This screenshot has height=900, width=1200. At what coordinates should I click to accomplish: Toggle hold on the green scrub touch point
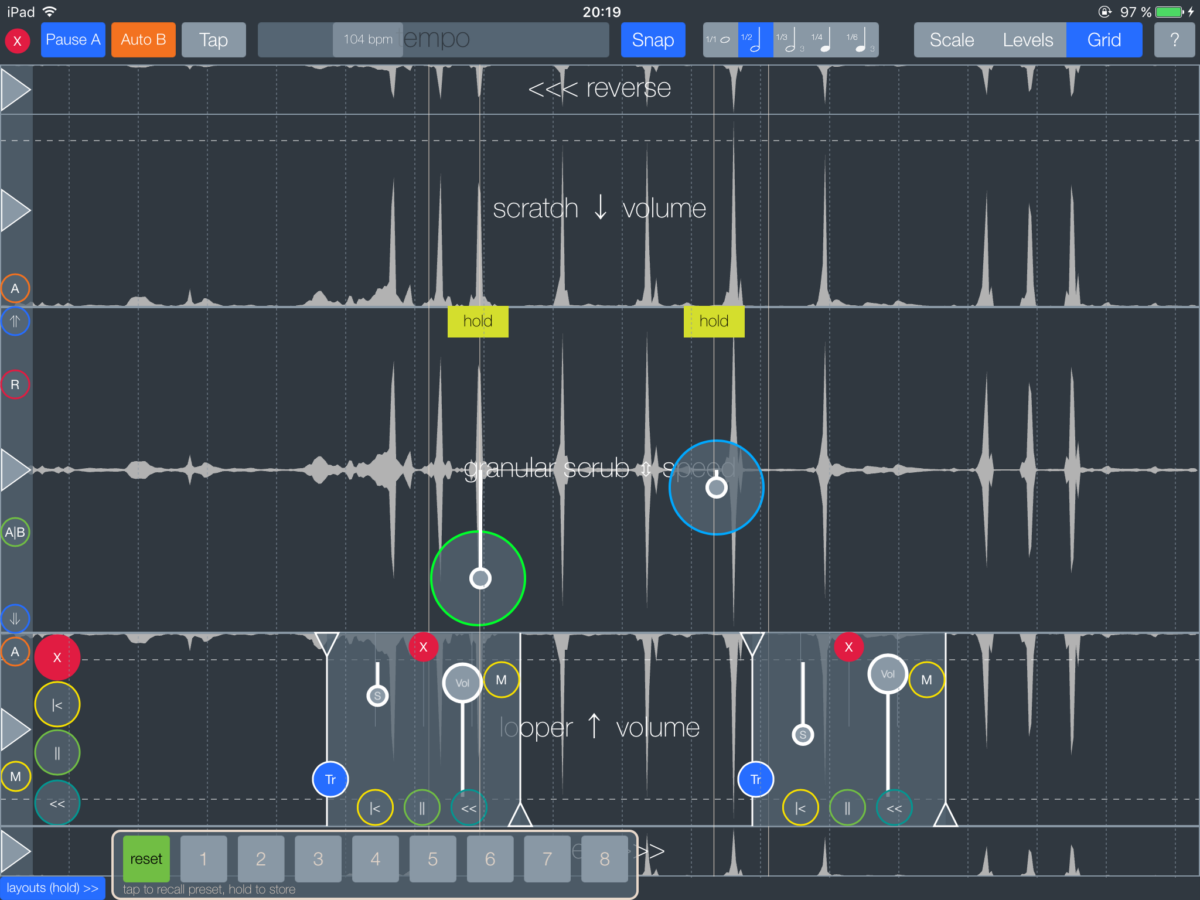478,321
